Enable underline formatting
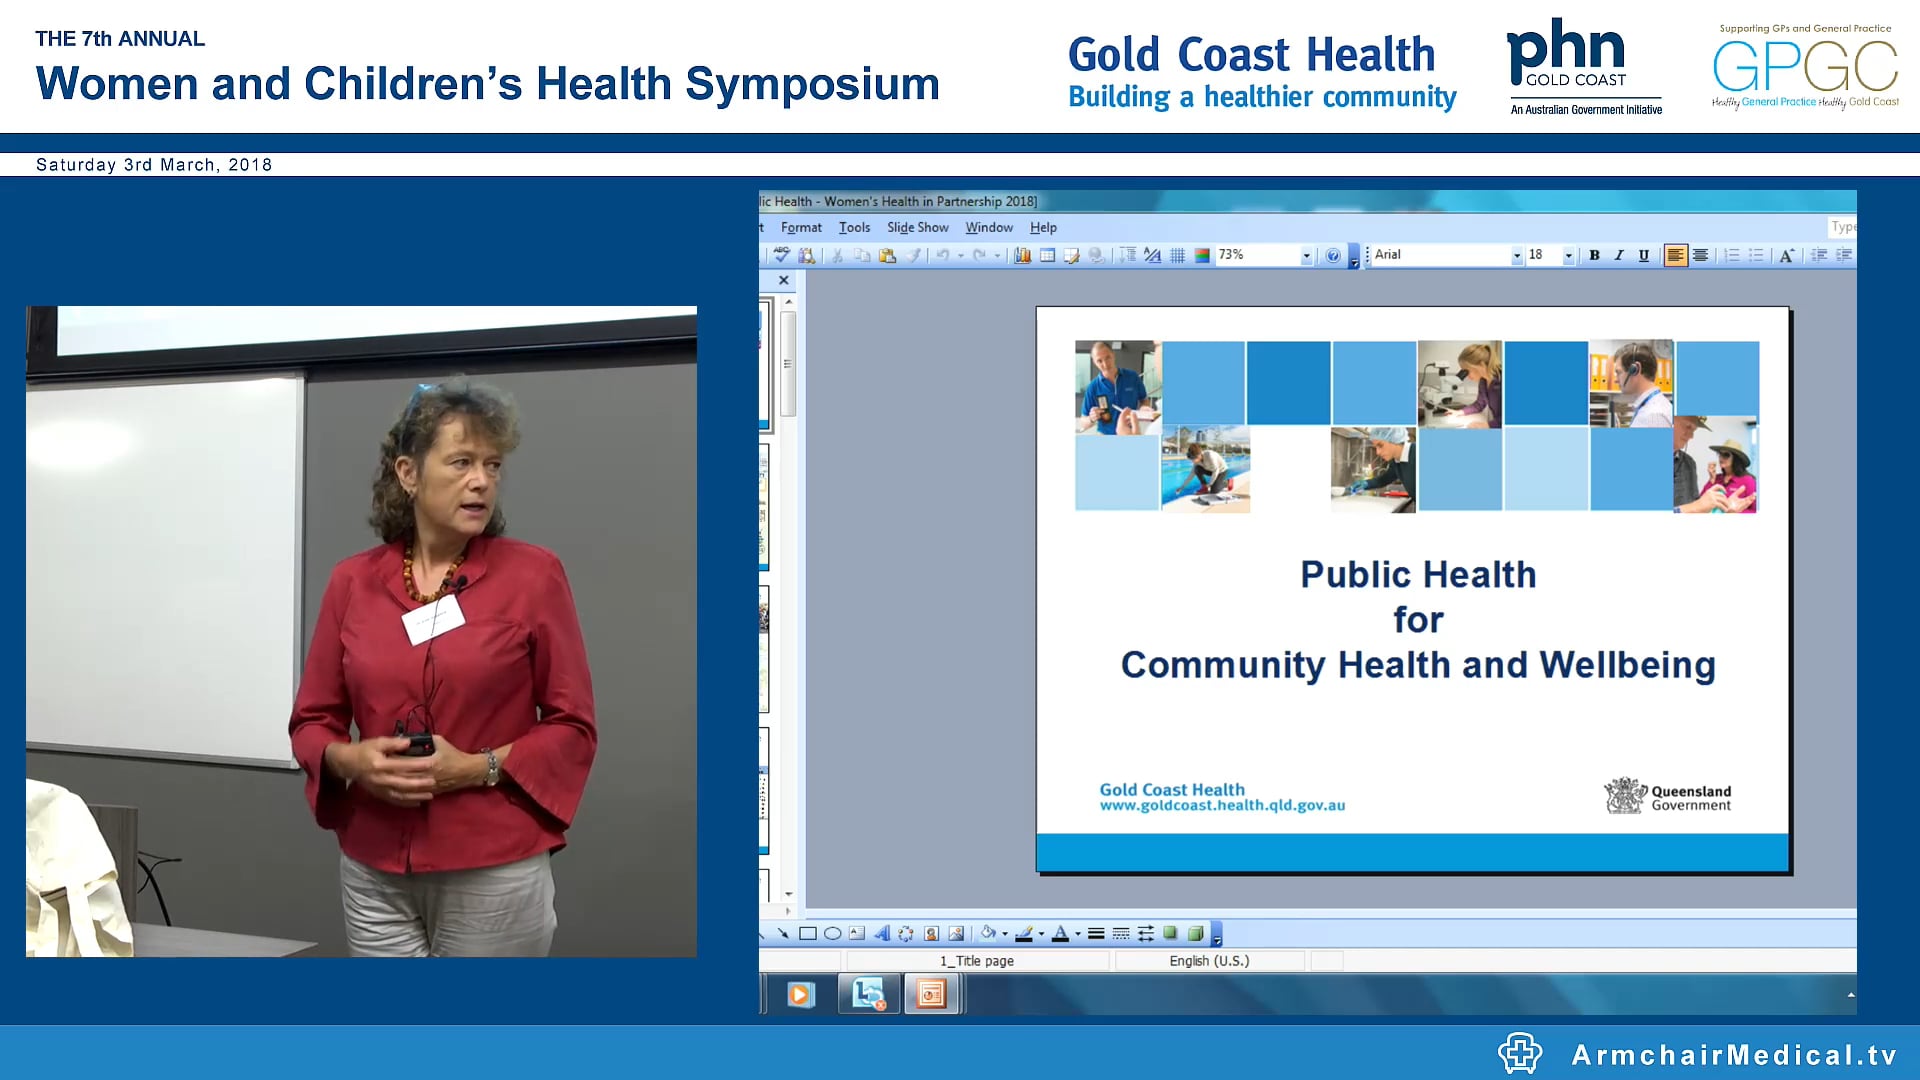Image resolution: width=1920 pixels, height=1080 pixels. 1643,256
